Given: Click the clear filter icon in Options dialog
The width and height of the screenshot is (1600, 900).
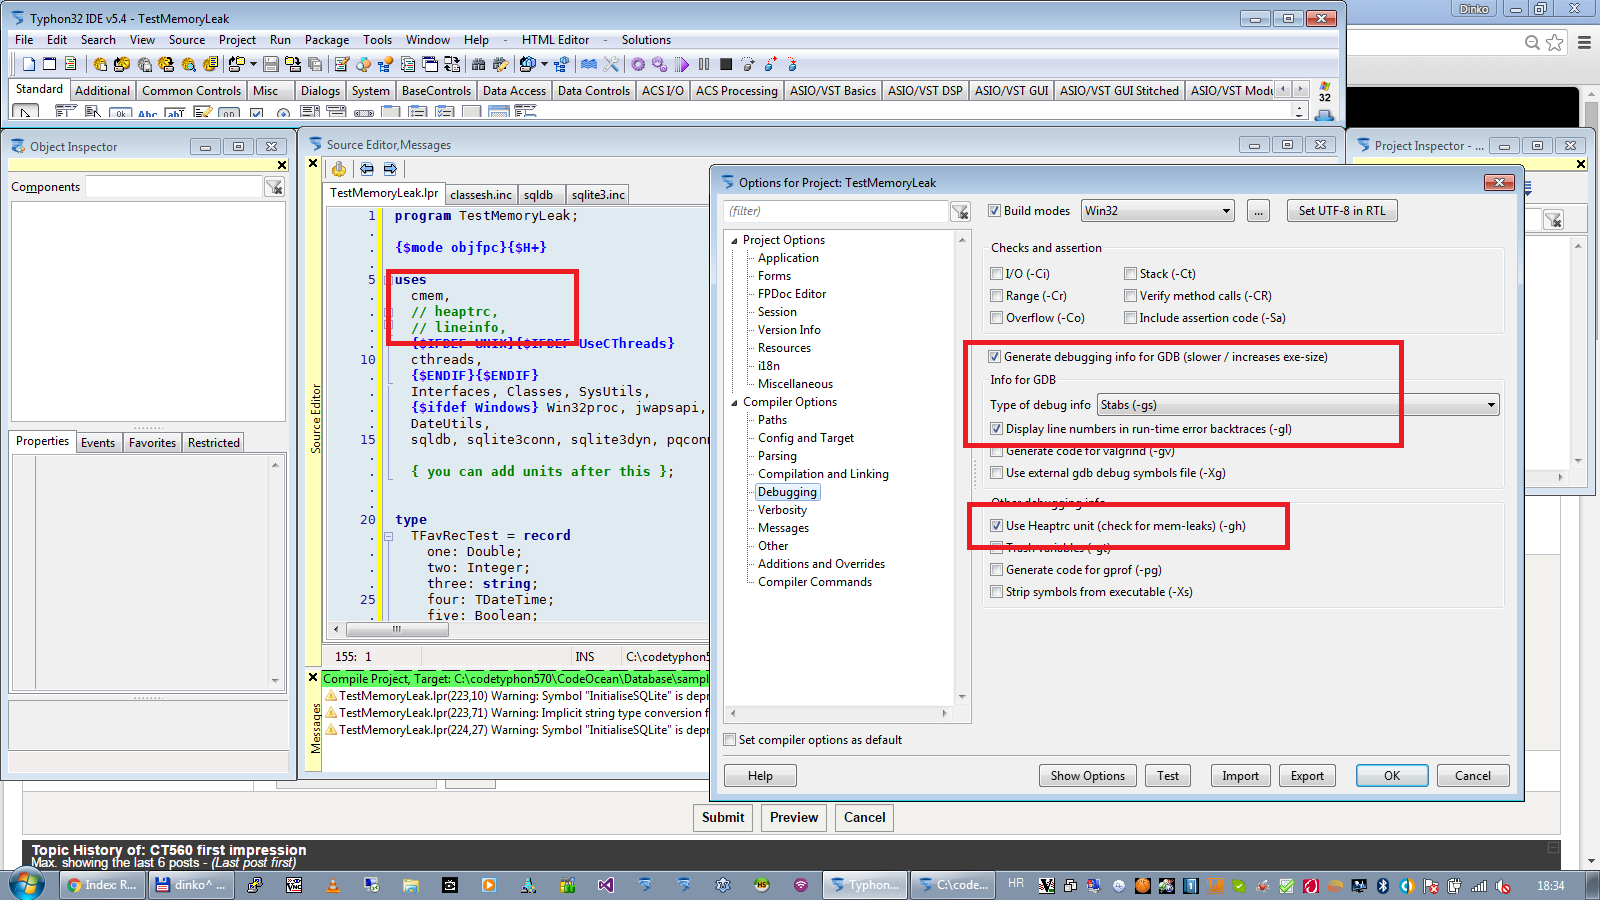Looking at the screenshot, I should 960,211.
